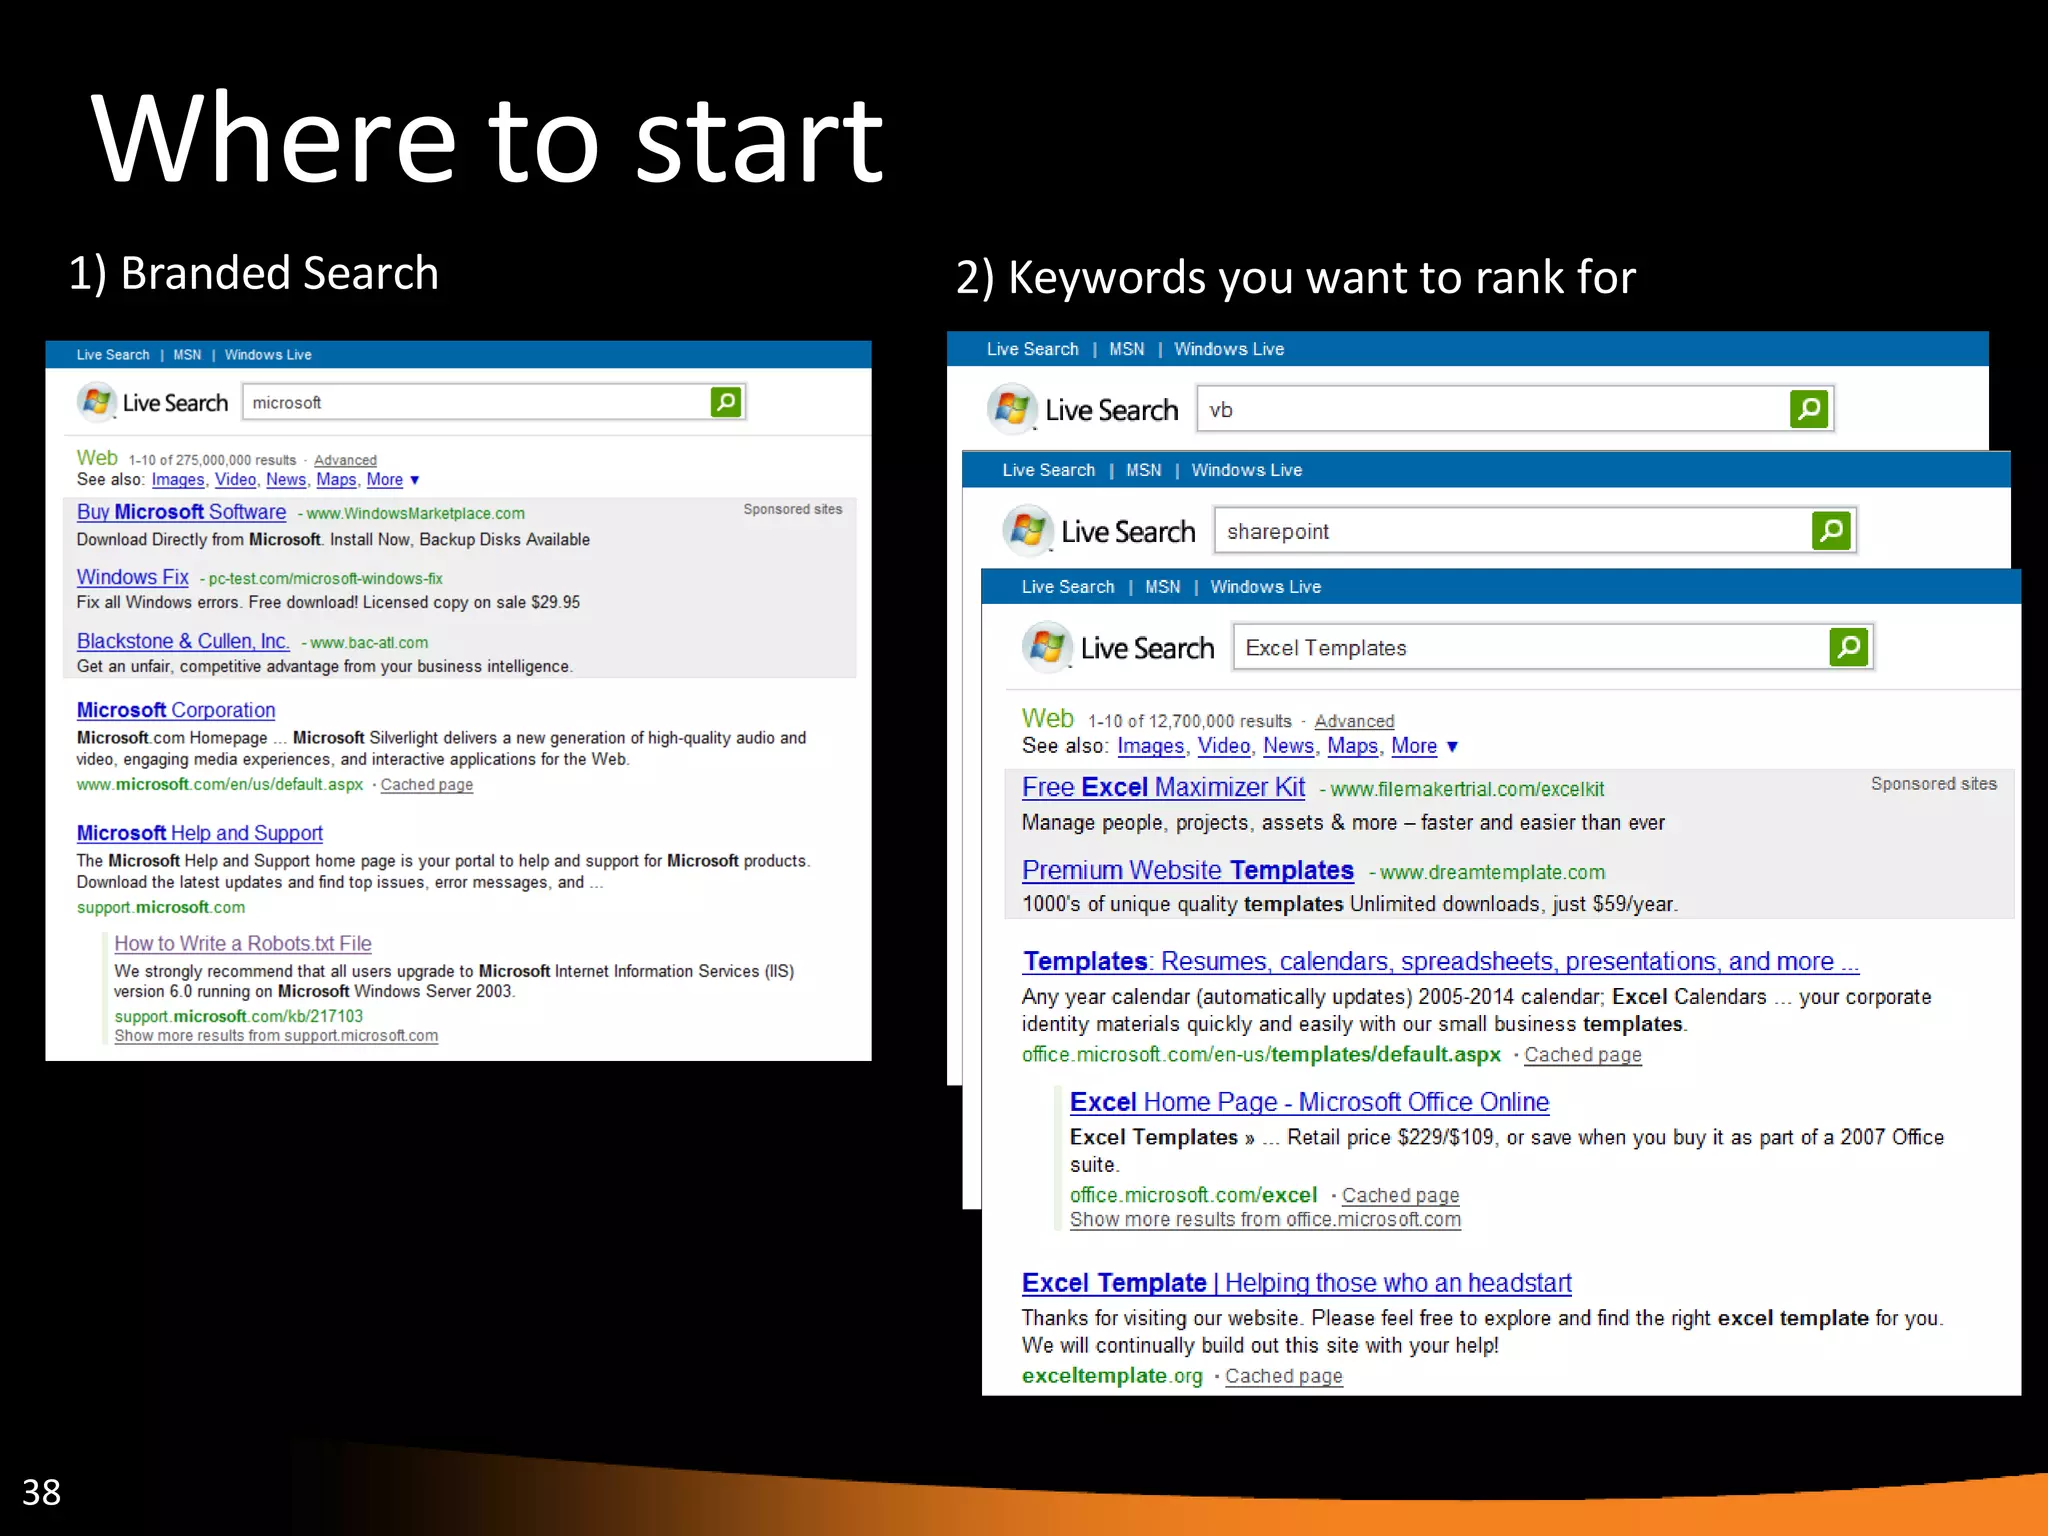Open Cached page for office.microsoft.com templates result
Viewport: 2048px width, 1536px height.
click(1583, 1055)
